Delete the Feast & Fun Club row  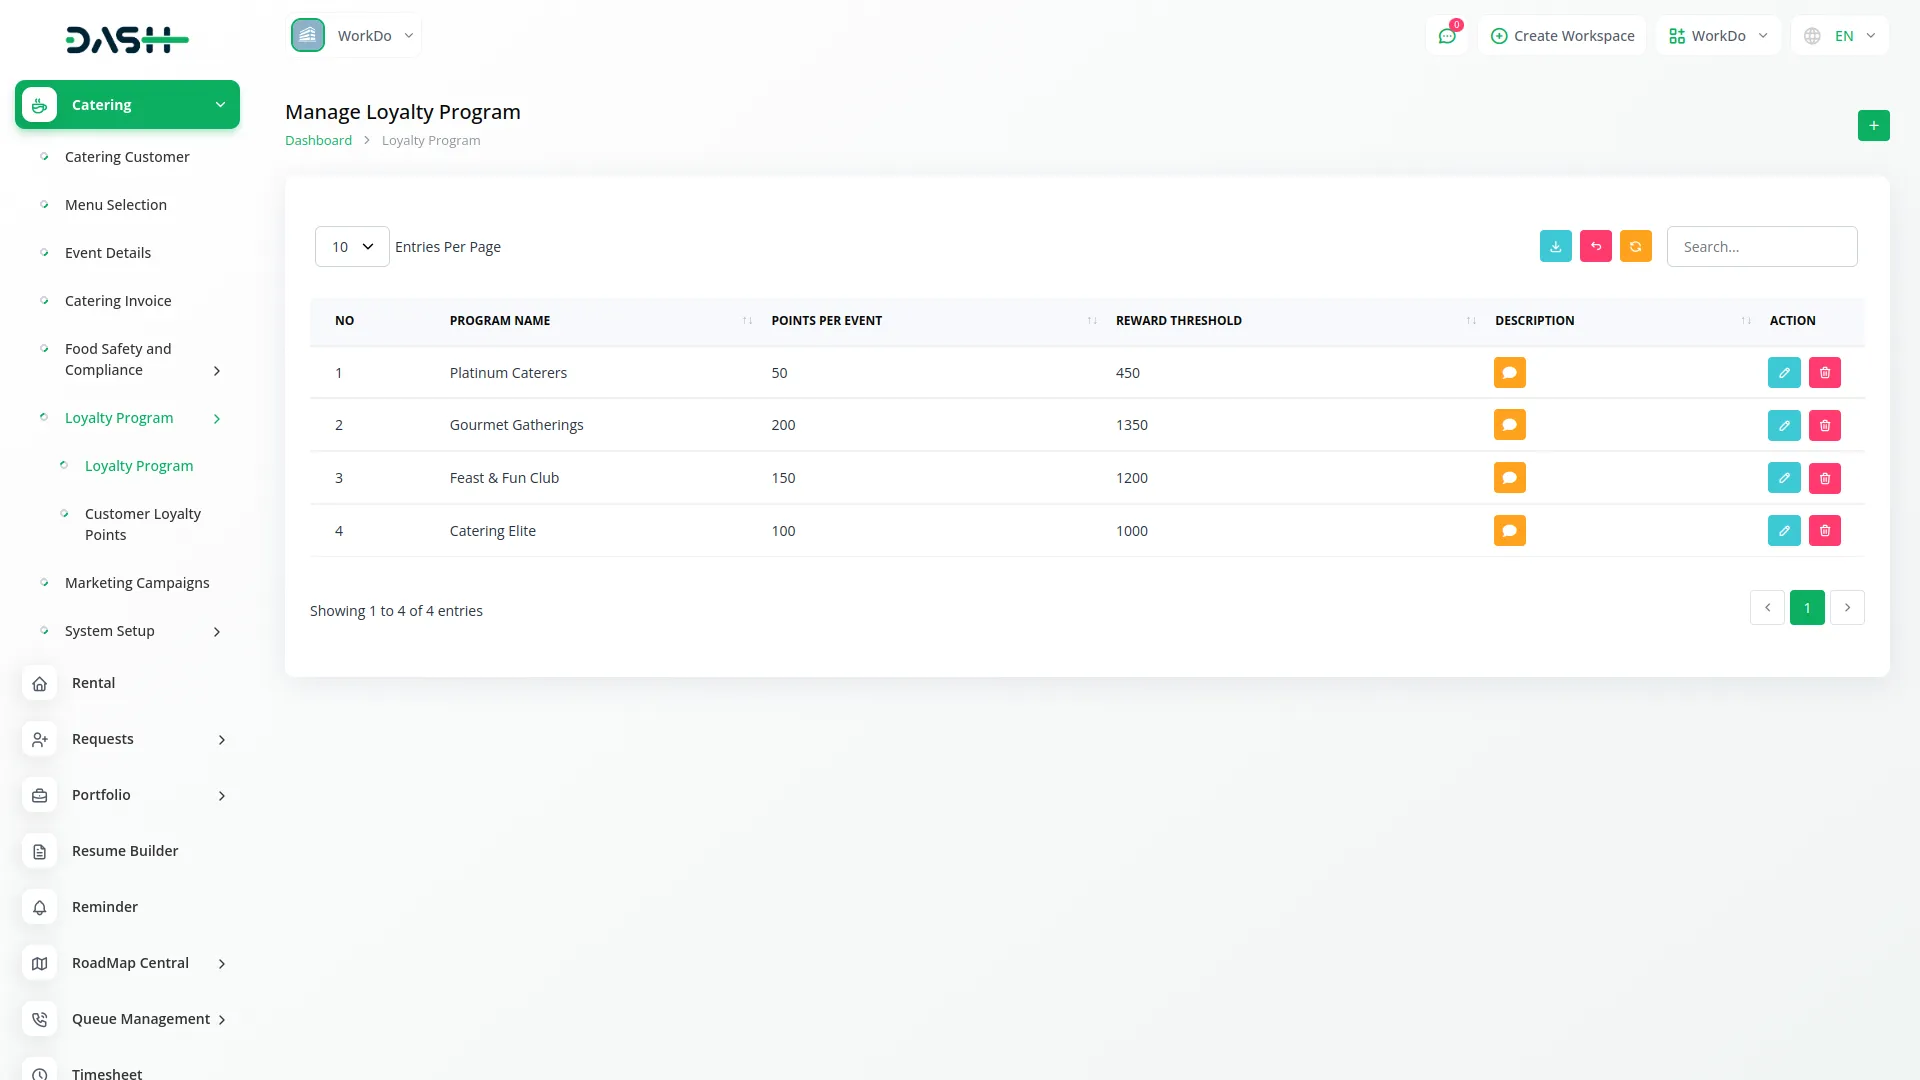click(x=1824, y=478)
